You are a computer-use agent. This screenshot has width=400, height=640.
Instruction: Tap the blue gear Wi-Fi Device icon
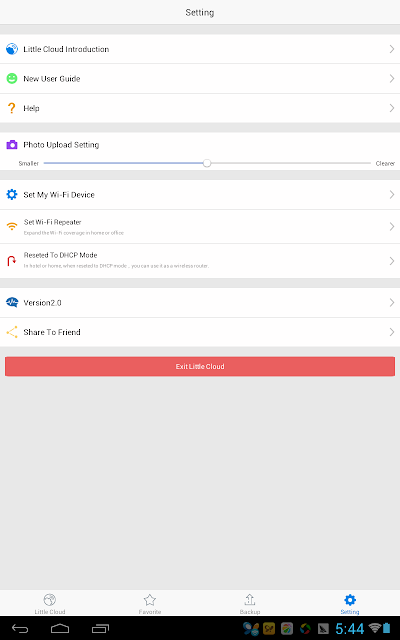pos(12,194)
